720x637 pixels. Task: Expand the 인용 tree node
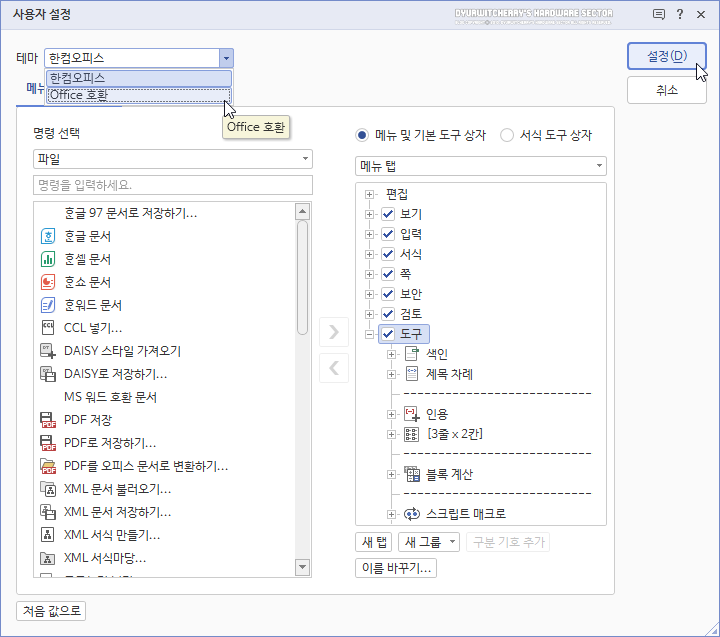391,414
